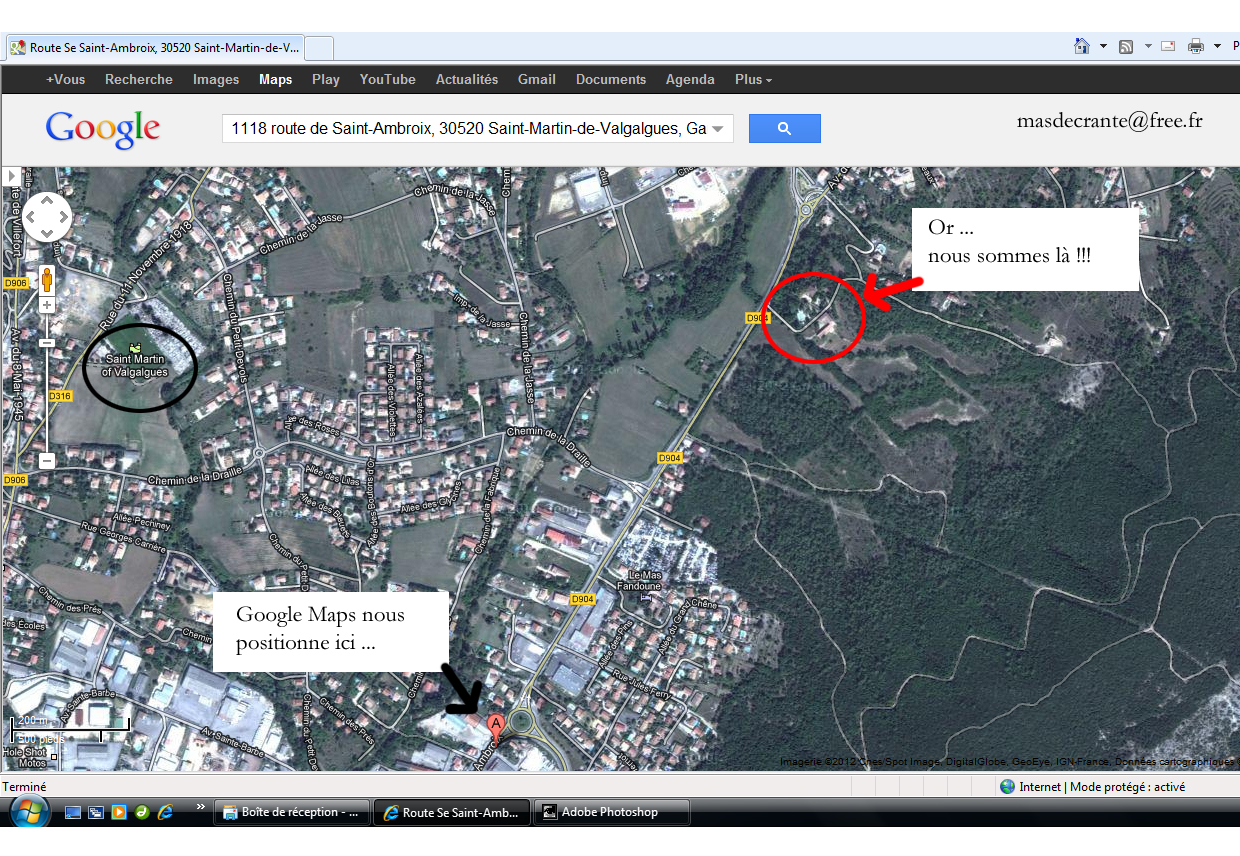Pan the map right with the arrow
The width and height of the screenshot is (1240, 856).
tap(63, 217)
